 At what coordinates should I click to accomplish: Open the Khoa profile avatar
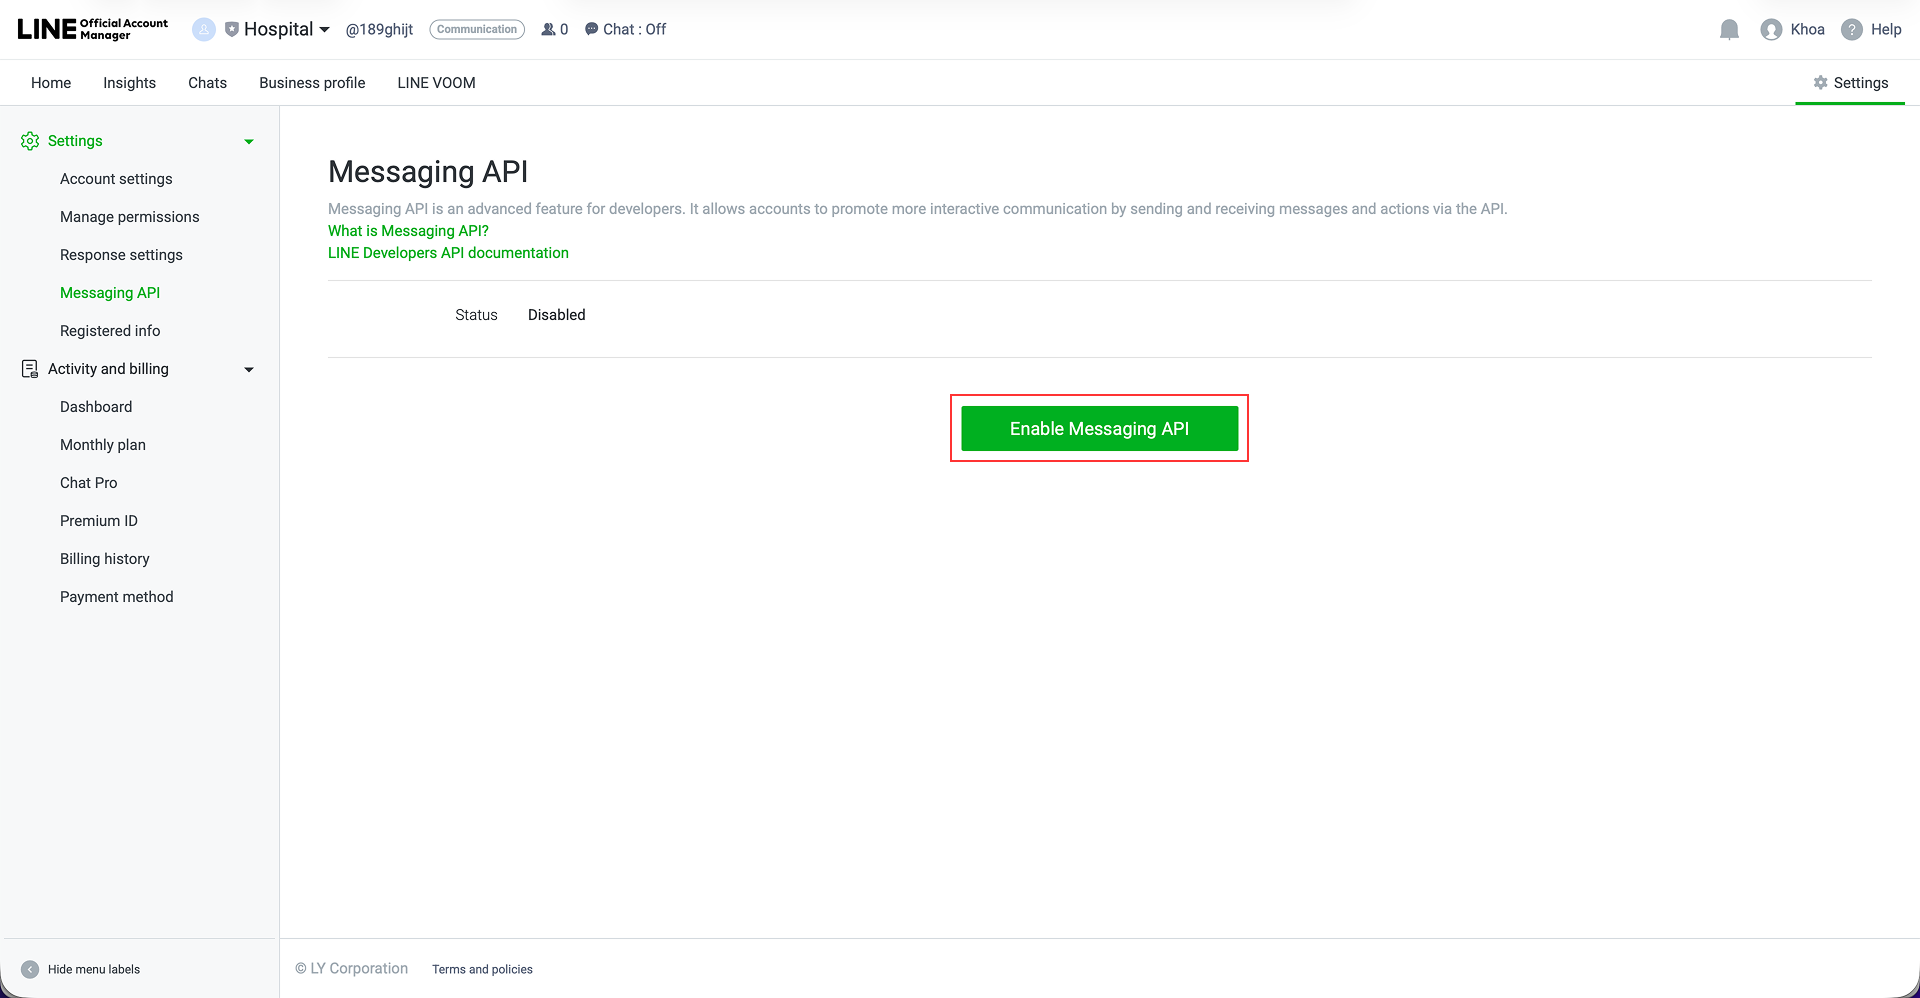click(1769, 29)
